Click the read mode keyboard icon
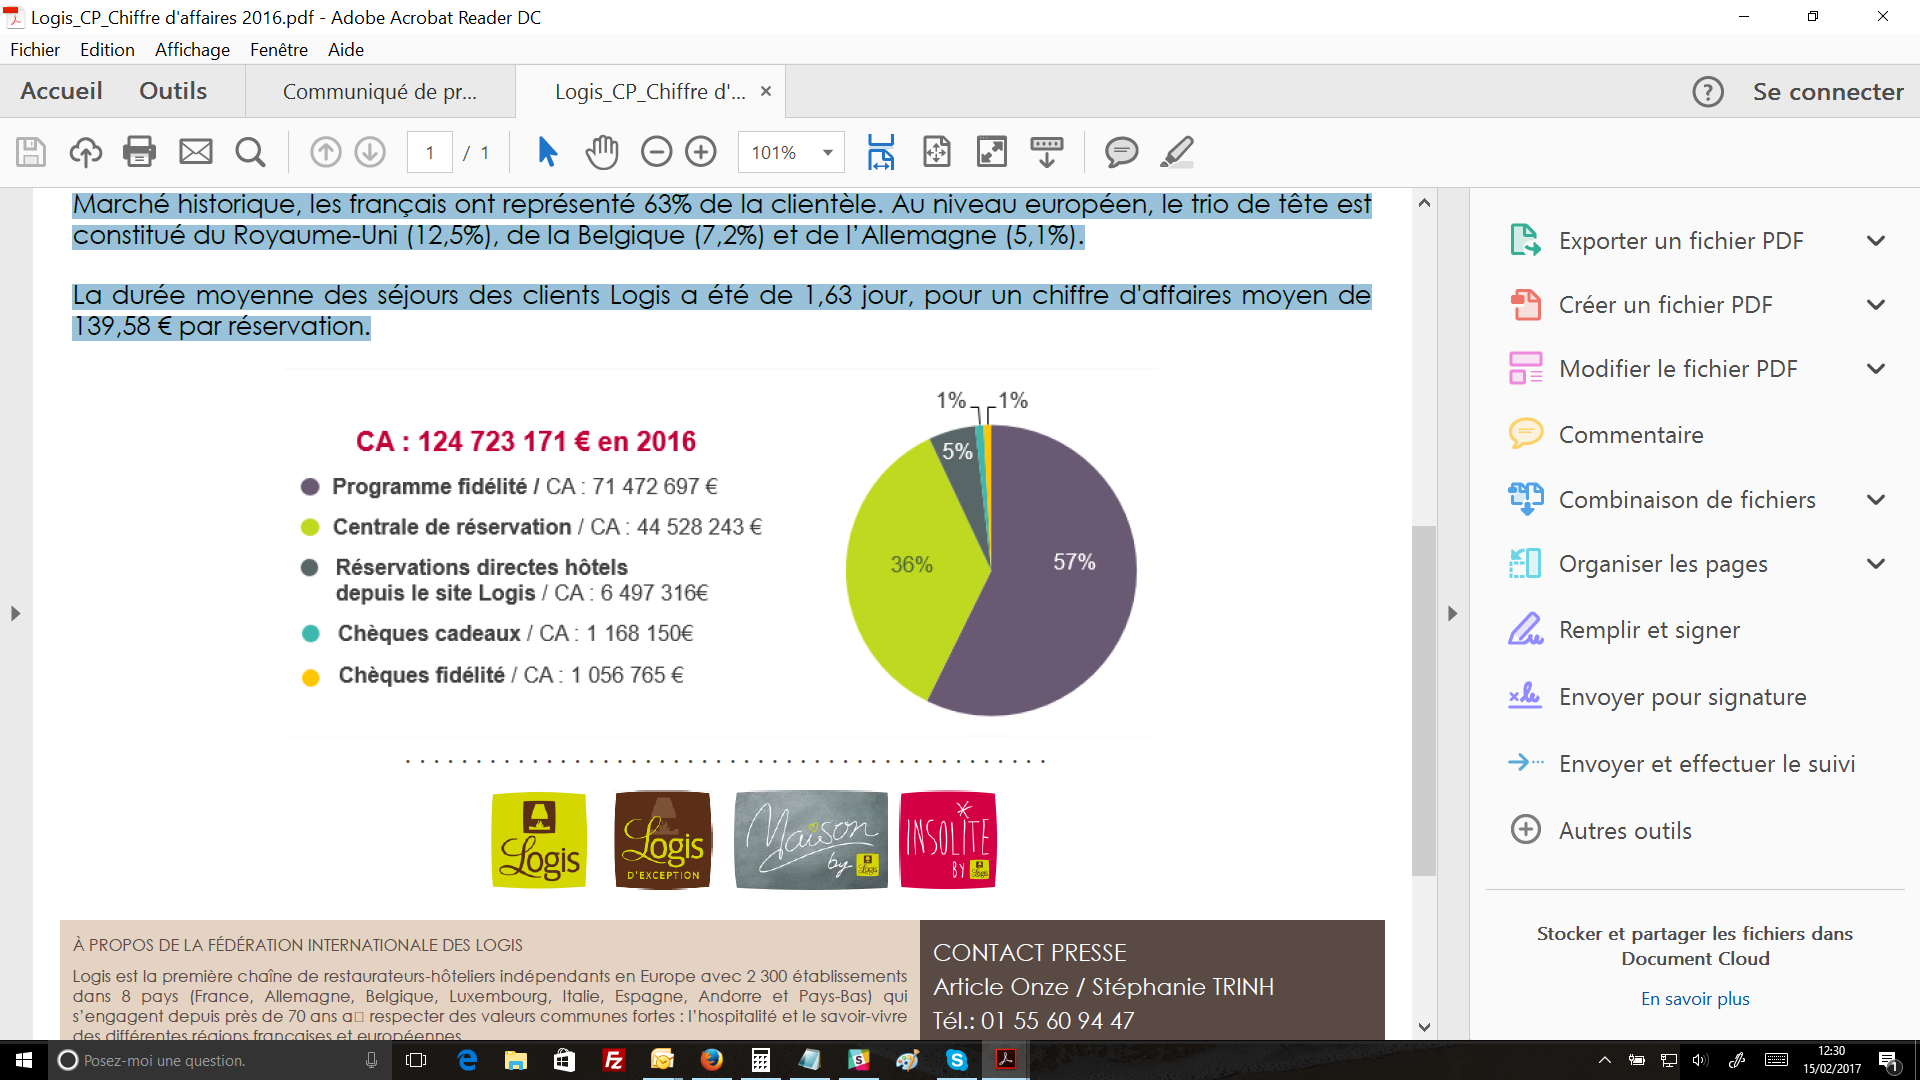The height and width of the screenshot is (1080, 1920). (1046, 152)
